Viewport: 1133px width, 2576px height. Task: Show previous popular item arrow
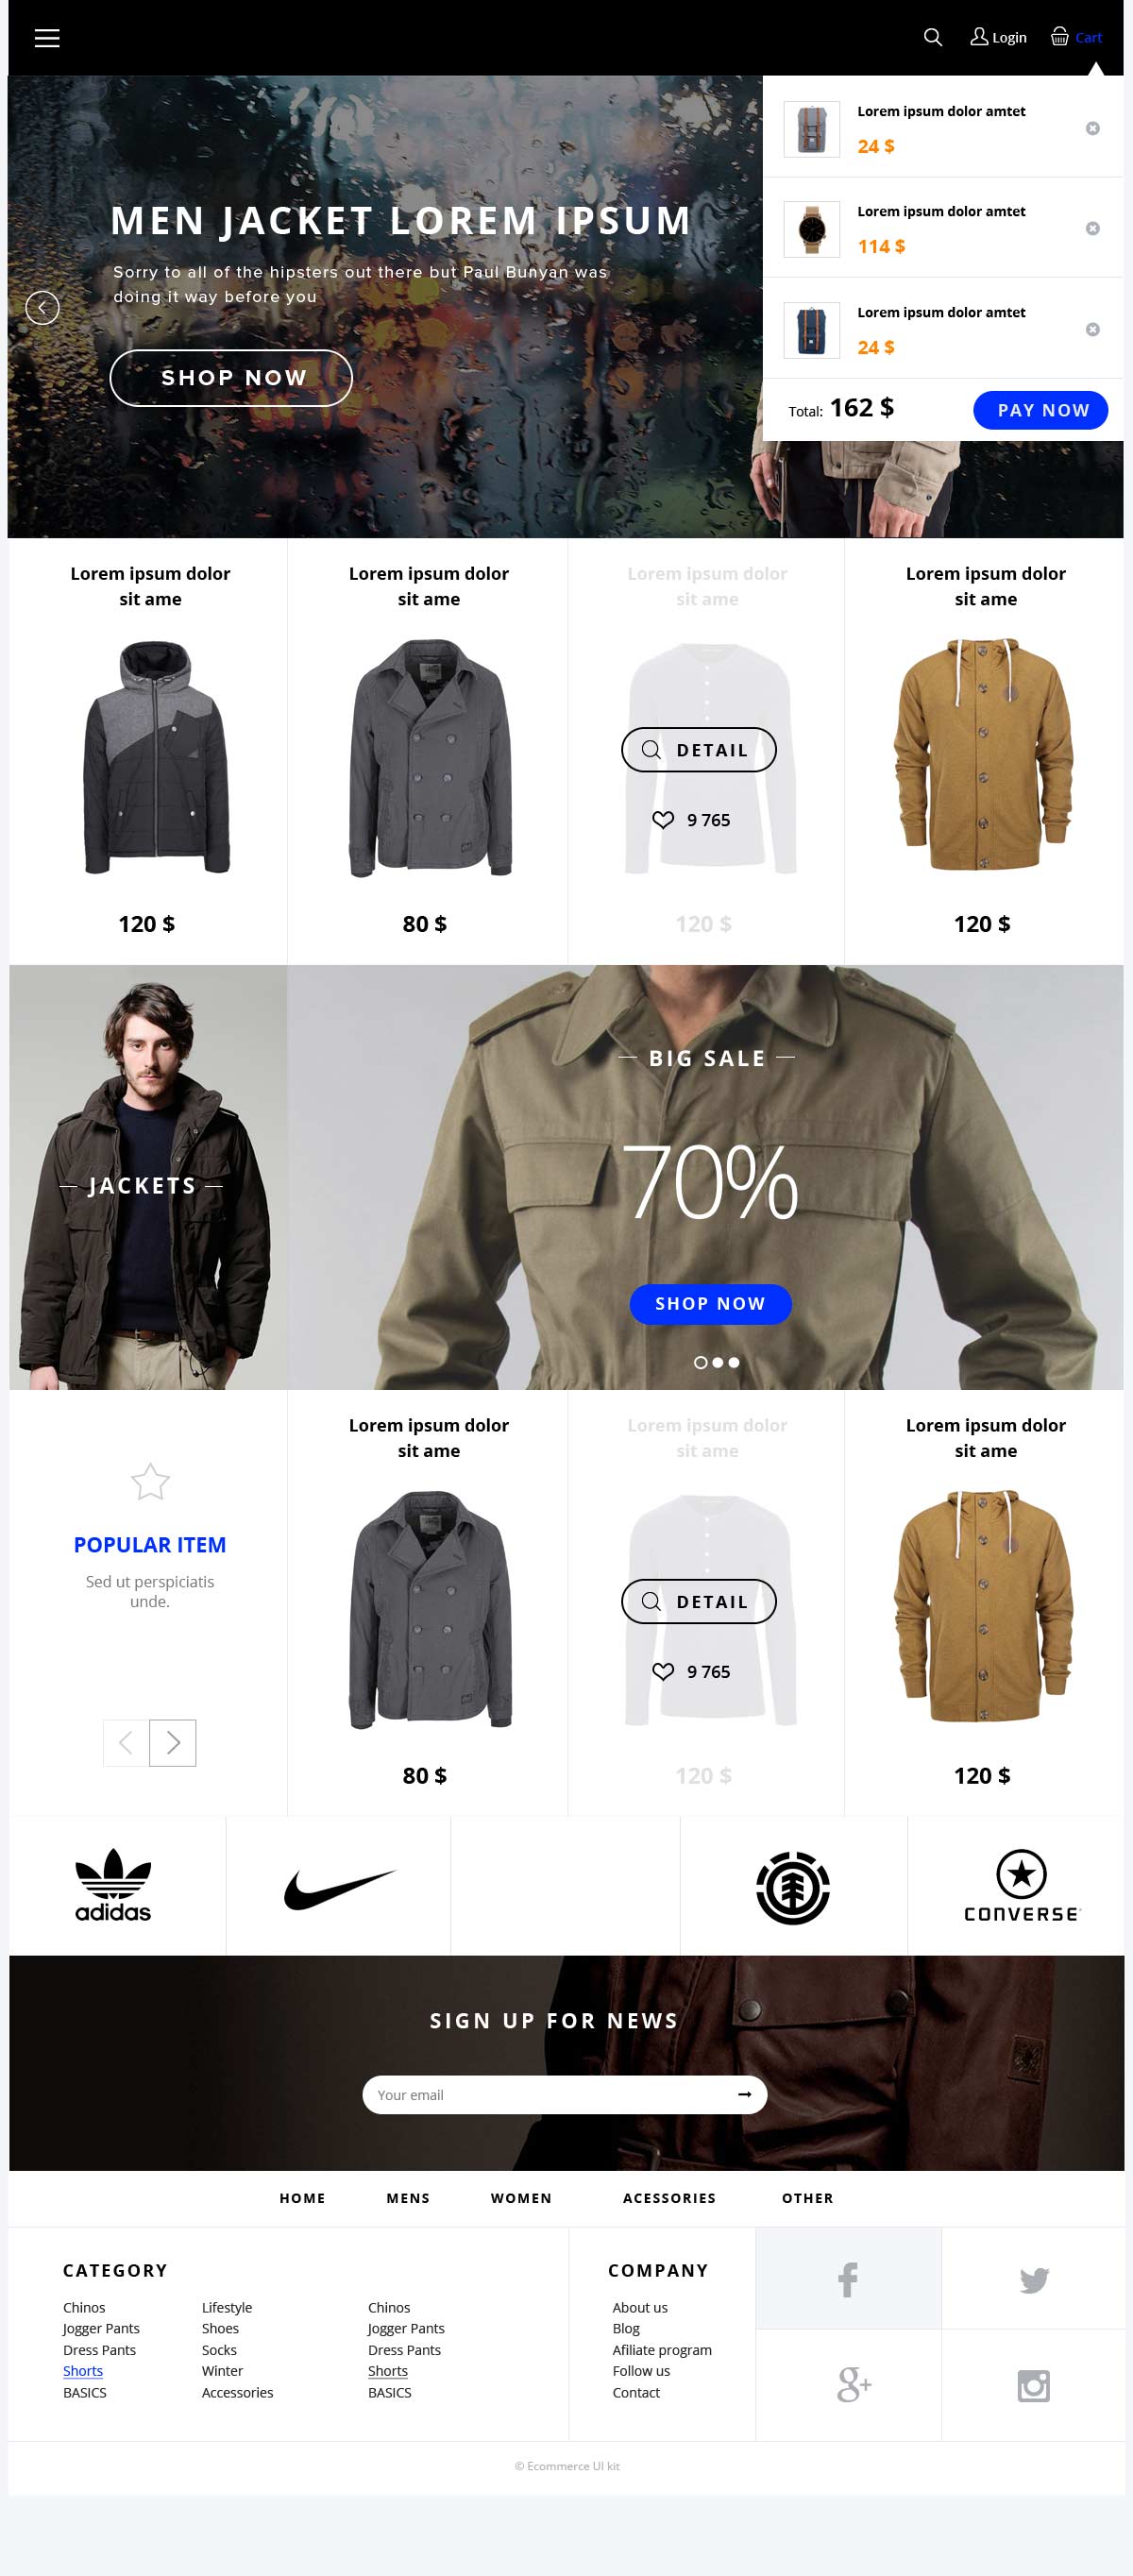[x=126, y=1742]
